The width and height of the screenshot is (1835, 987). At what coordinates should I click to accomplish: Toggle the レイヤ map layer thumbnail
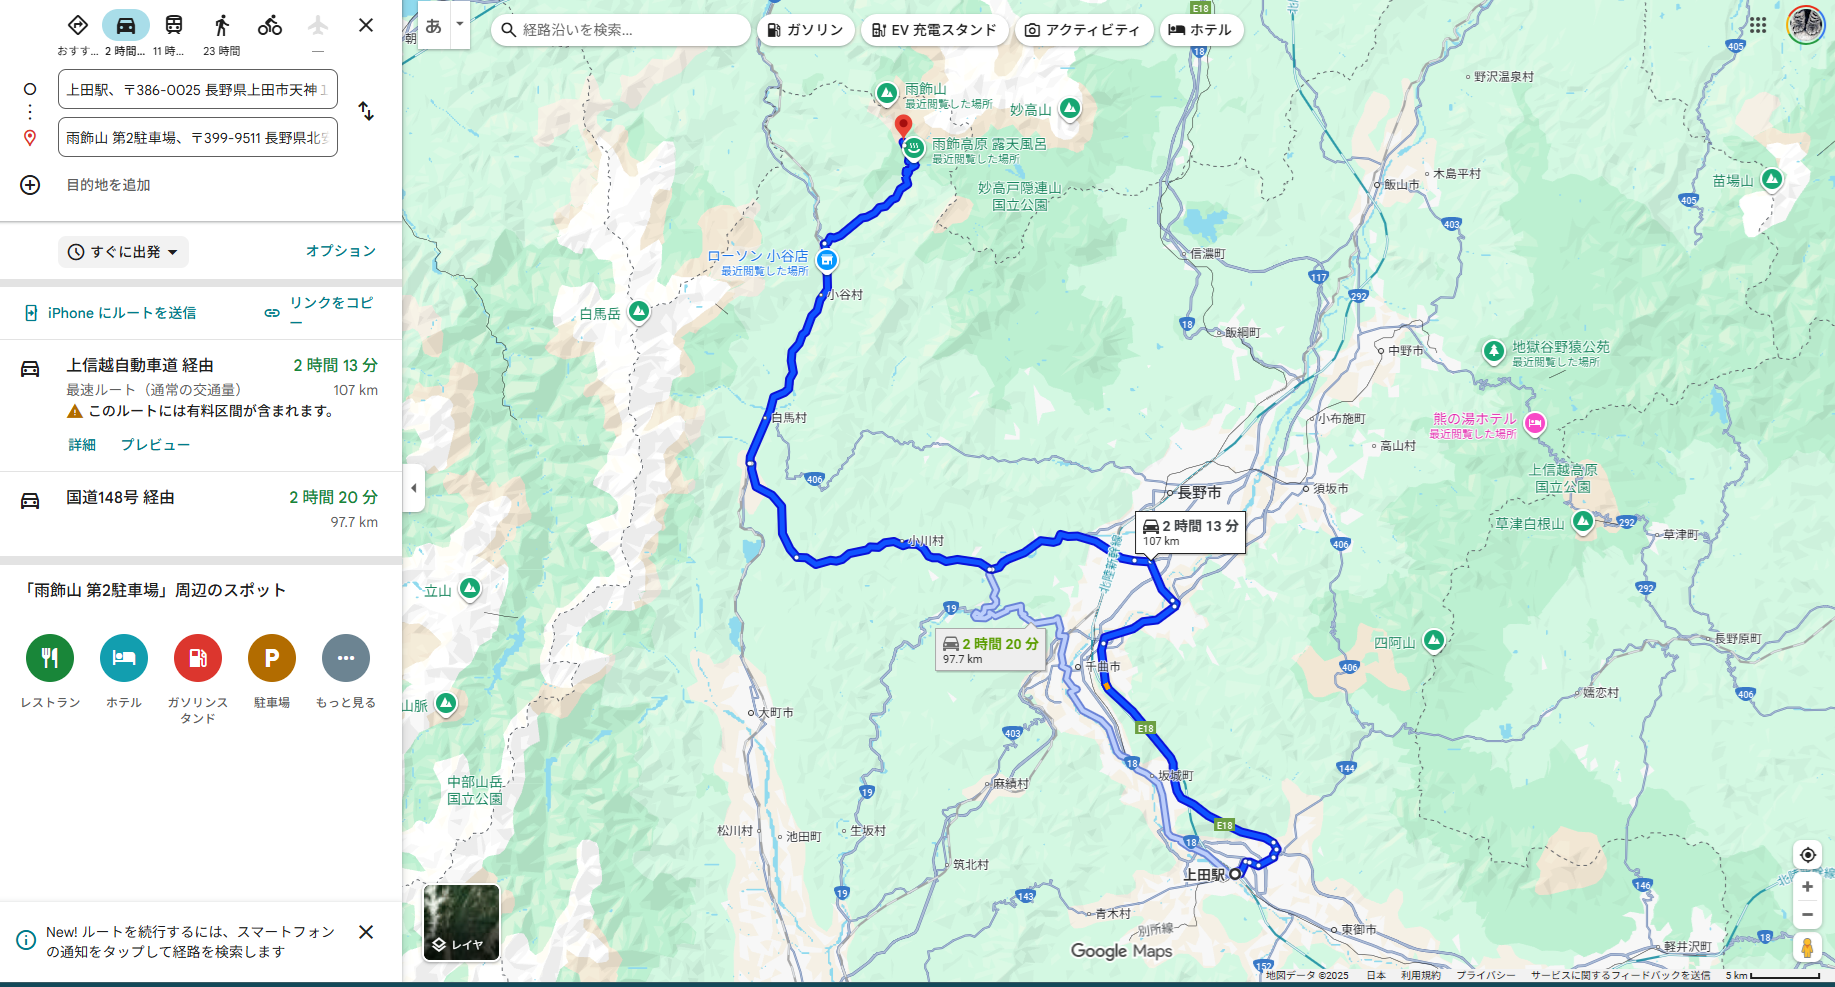pos(461,922)
